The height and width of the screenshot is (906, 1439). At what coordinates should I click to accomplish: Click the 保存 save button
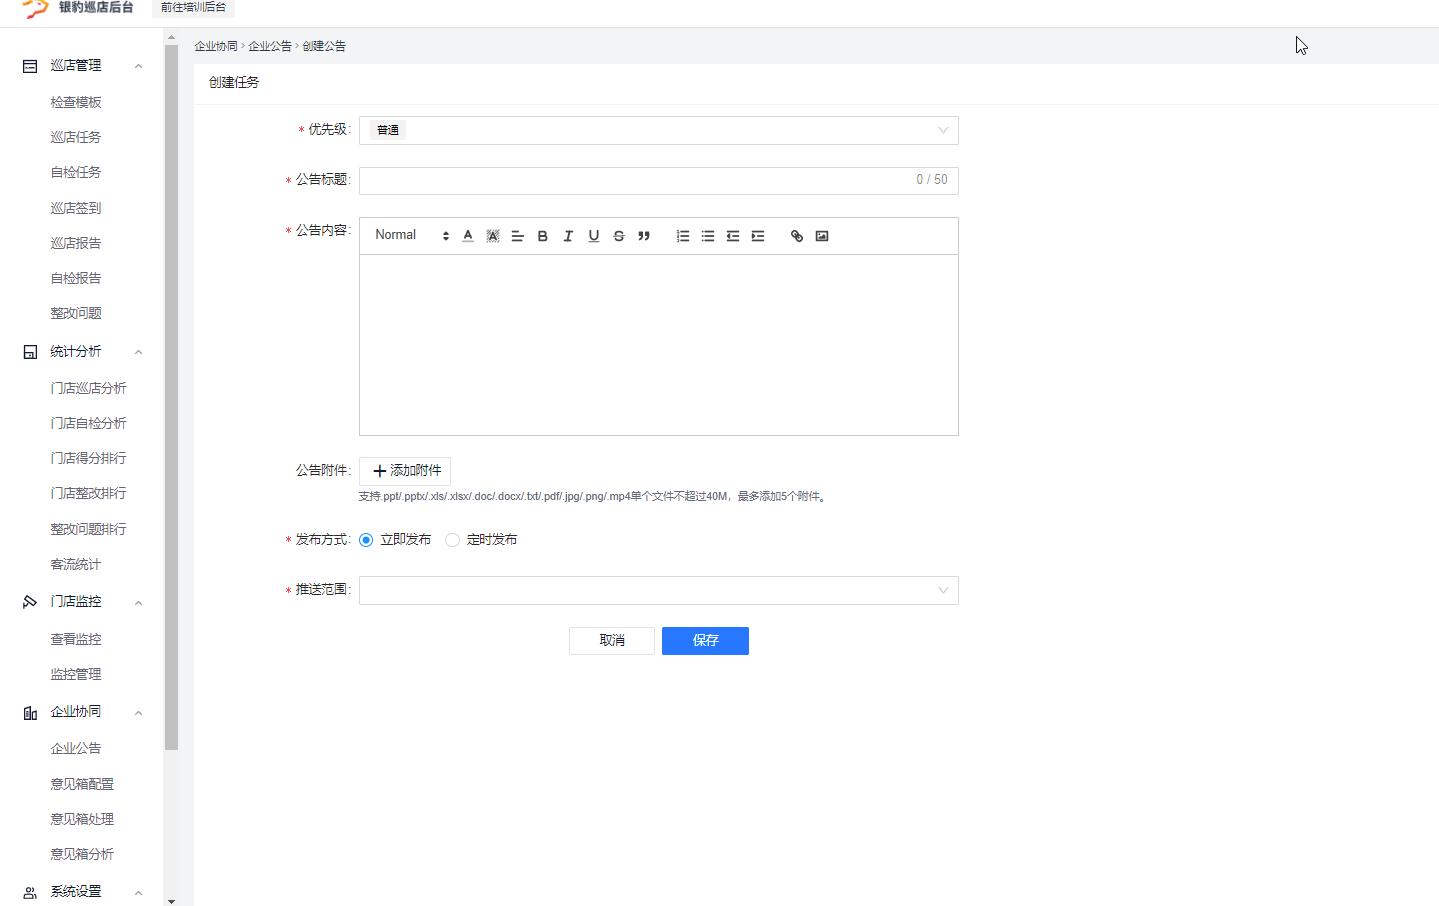coord(705,641)
